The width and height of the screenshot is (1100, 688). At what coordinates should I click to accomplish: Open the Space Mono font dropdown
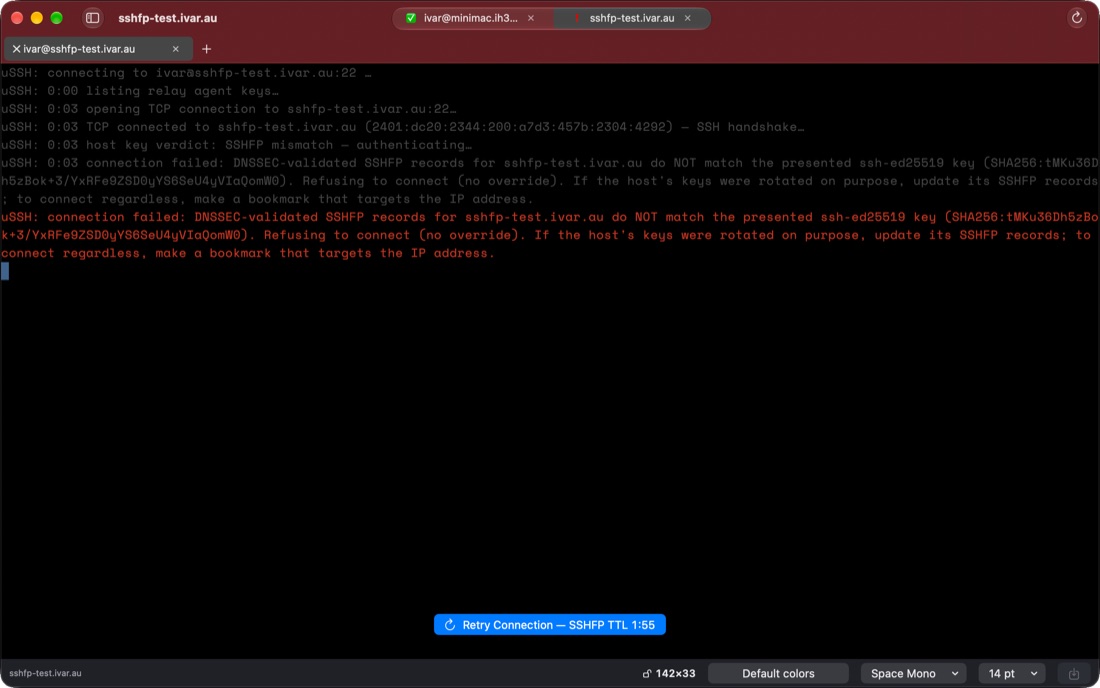(913, 673)
